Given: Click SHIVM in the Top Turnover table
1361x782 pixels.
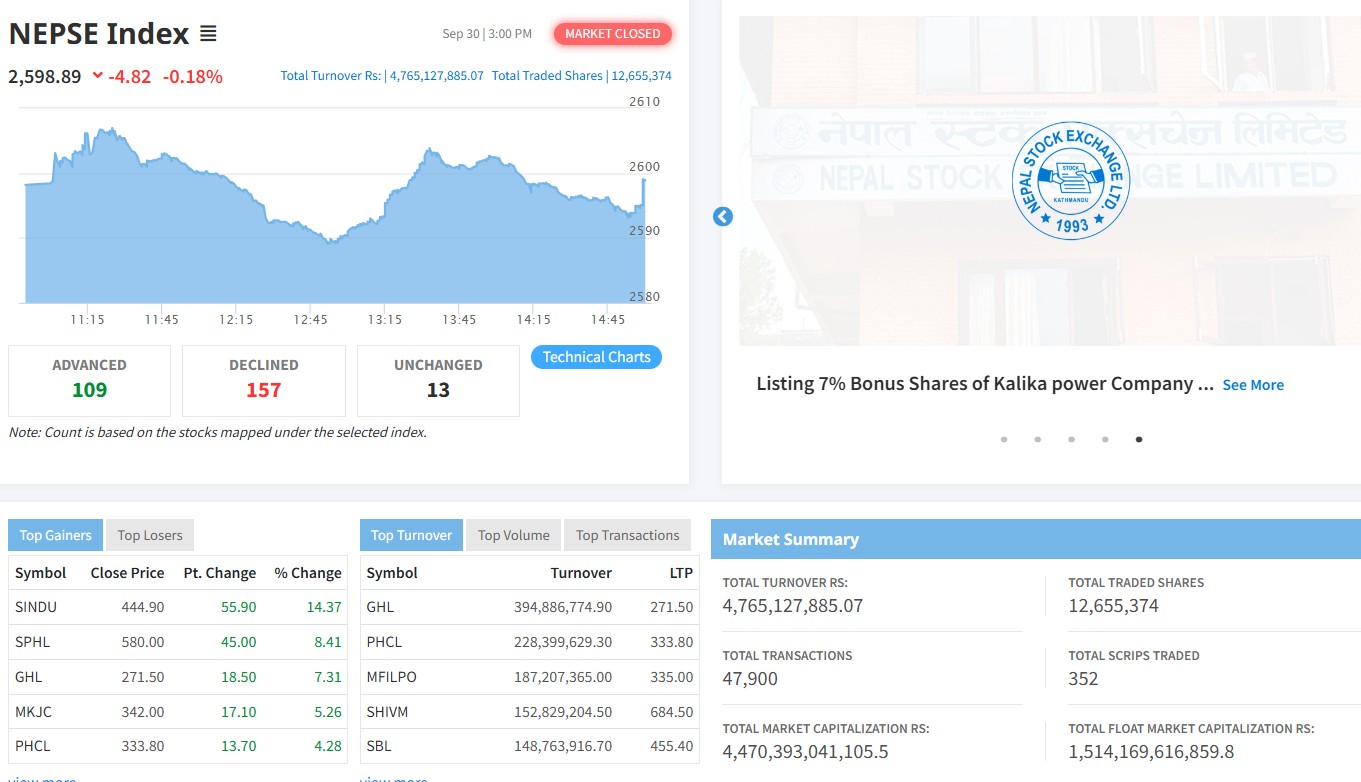Looking at the screenshot, I should (388, 712).
